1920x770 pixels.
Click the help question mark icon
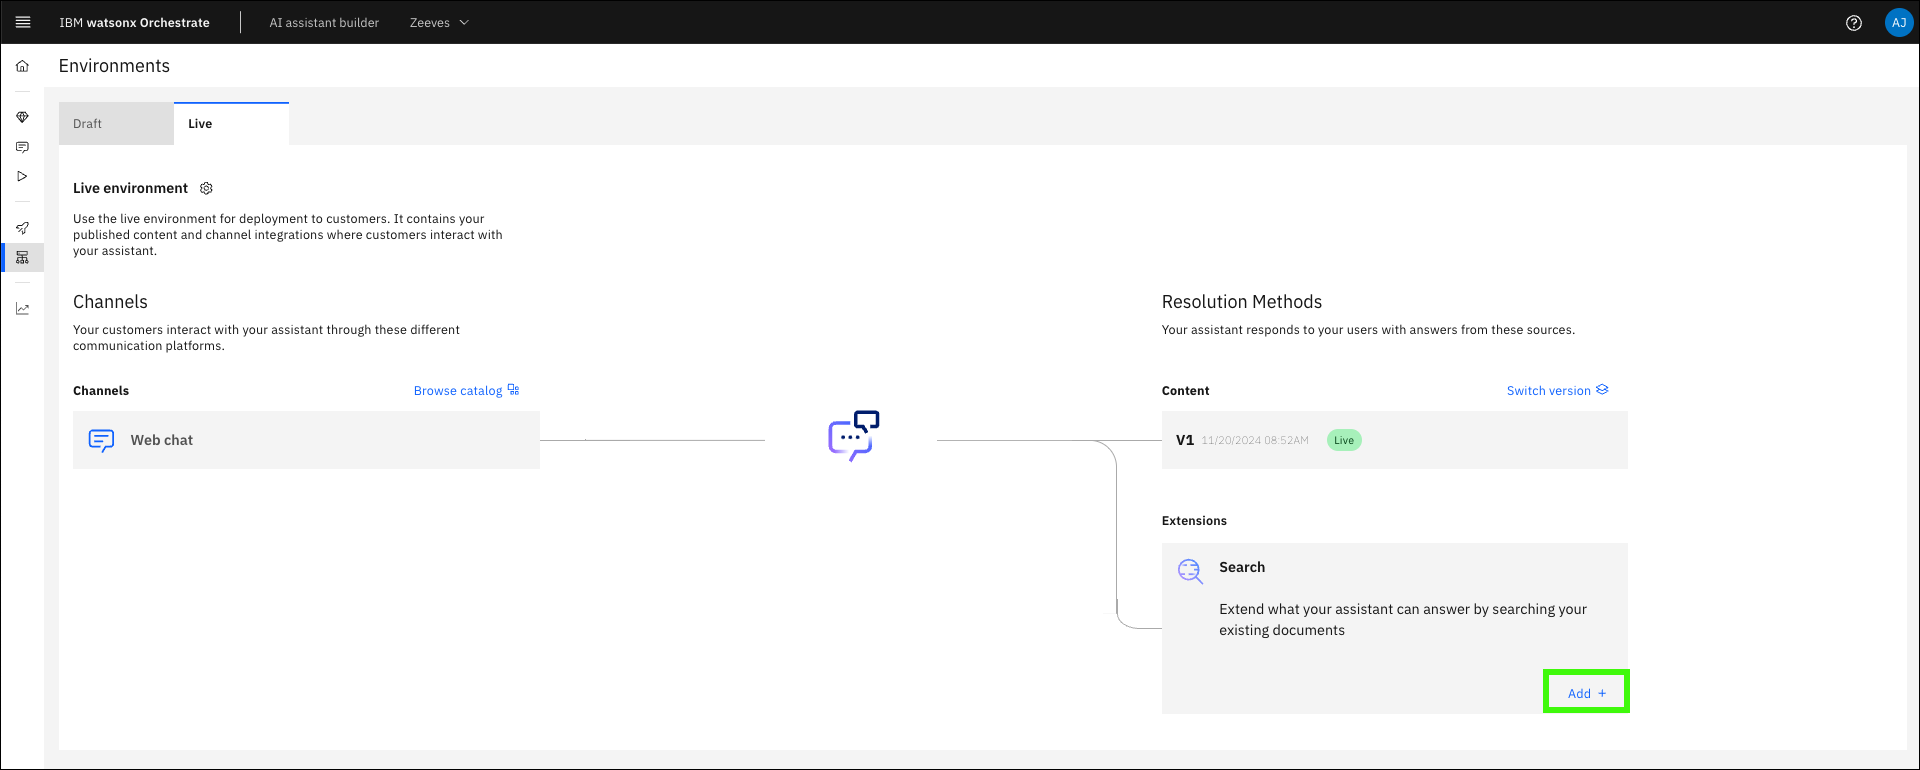tap(1853, 23)
